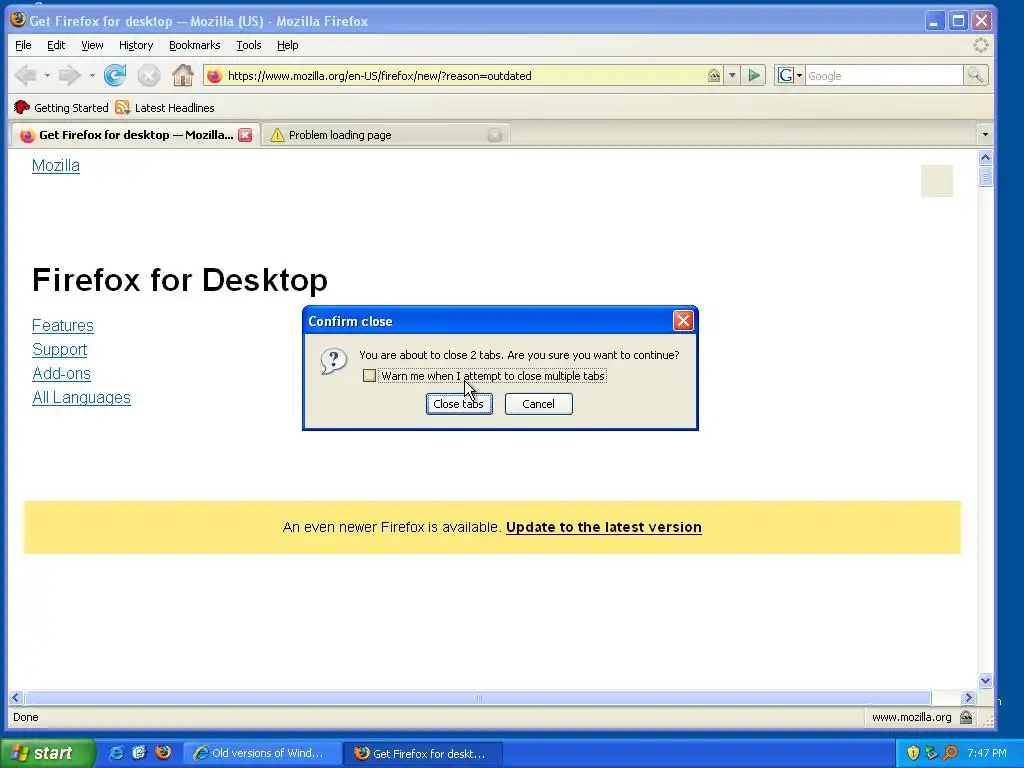Click the horizontal scrollbar right arrow

click(x=968, y=697)
